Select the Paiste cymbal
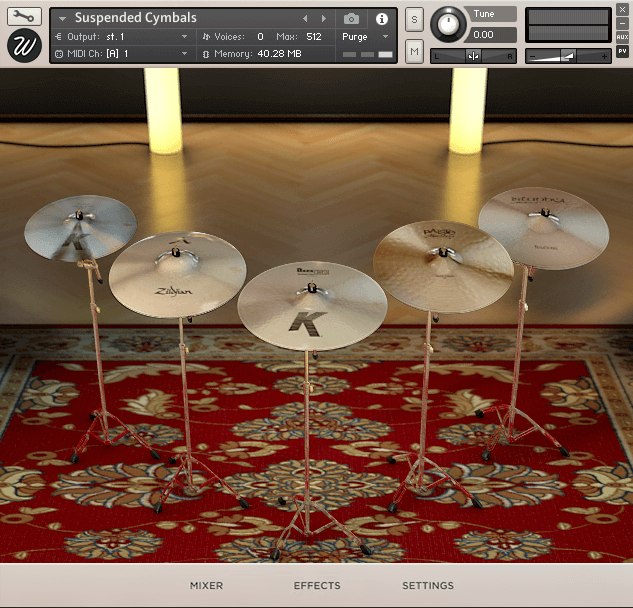The height and width of the screenshot is (608, 633). [x=443, y=266]
